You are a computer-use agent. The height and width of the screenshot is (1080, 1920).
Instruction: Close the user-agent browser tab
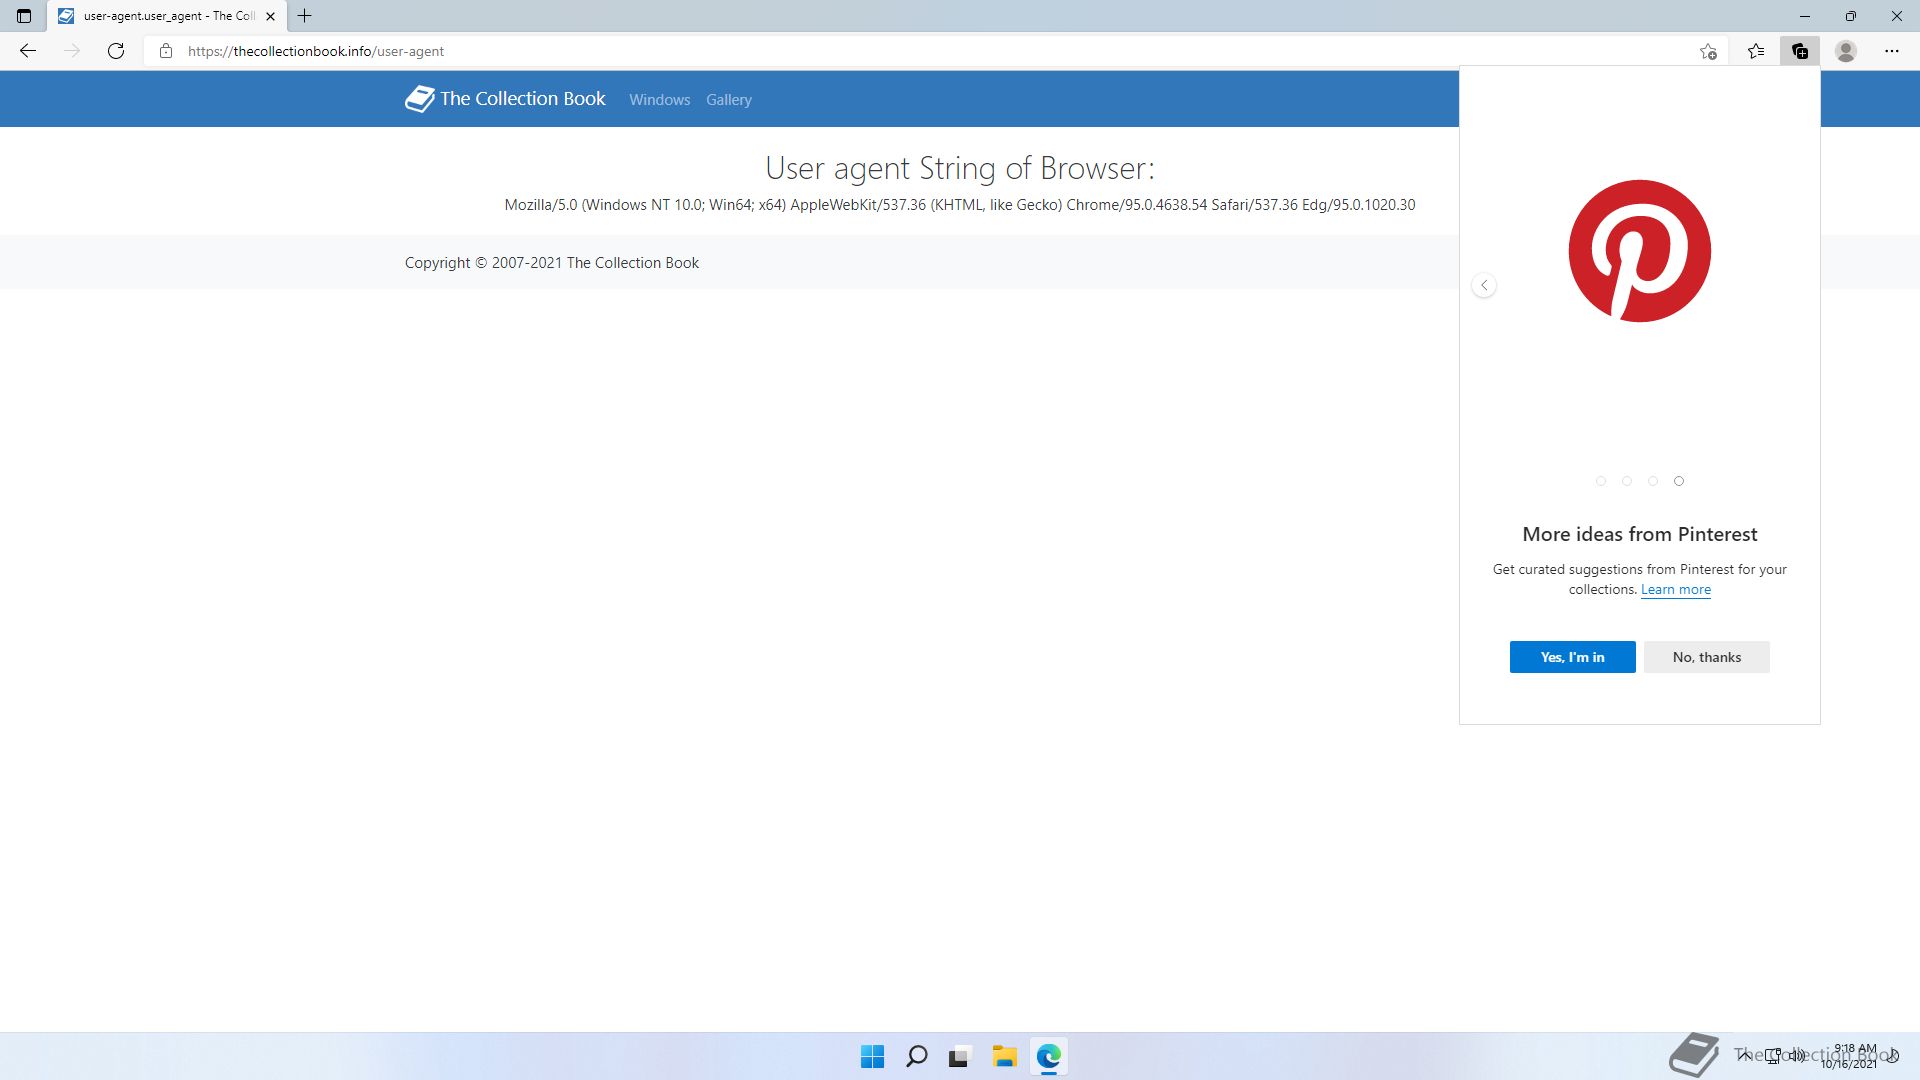click(x=270, y=16)
